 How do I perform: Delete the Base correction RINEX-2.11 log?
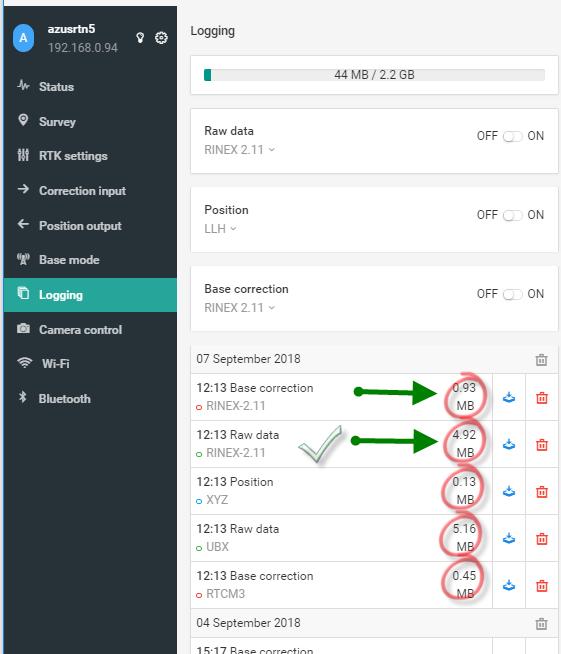tap(542, 397)
